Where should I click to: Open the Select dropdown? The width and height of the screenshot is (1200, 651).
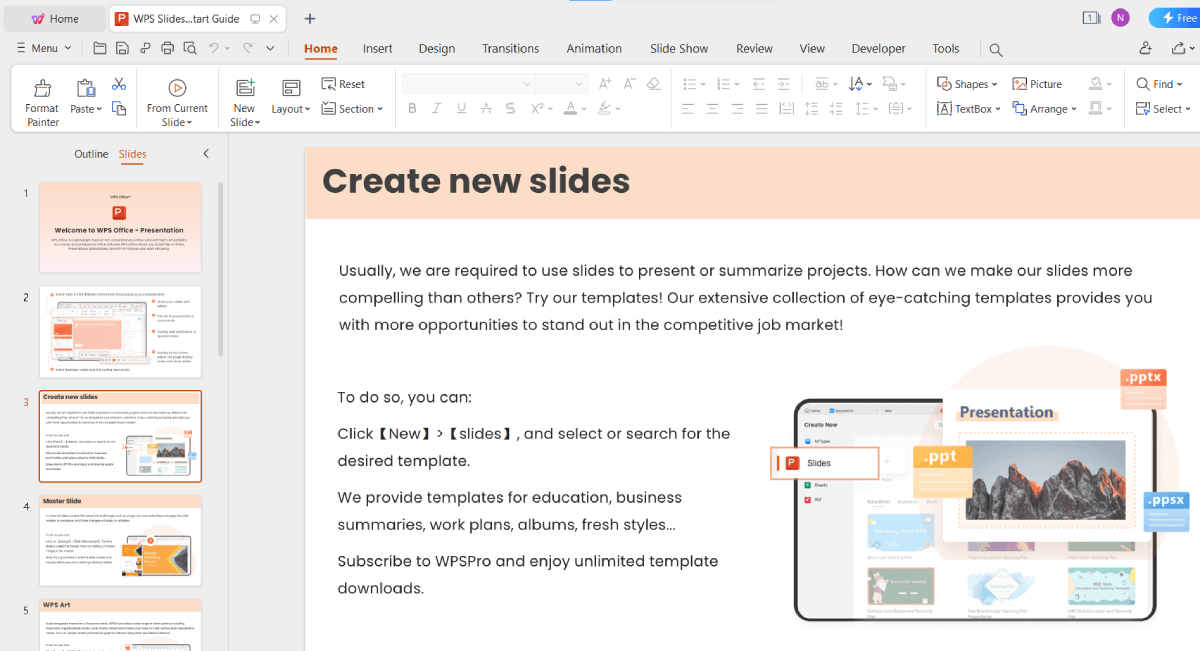tap(1162, 109)
